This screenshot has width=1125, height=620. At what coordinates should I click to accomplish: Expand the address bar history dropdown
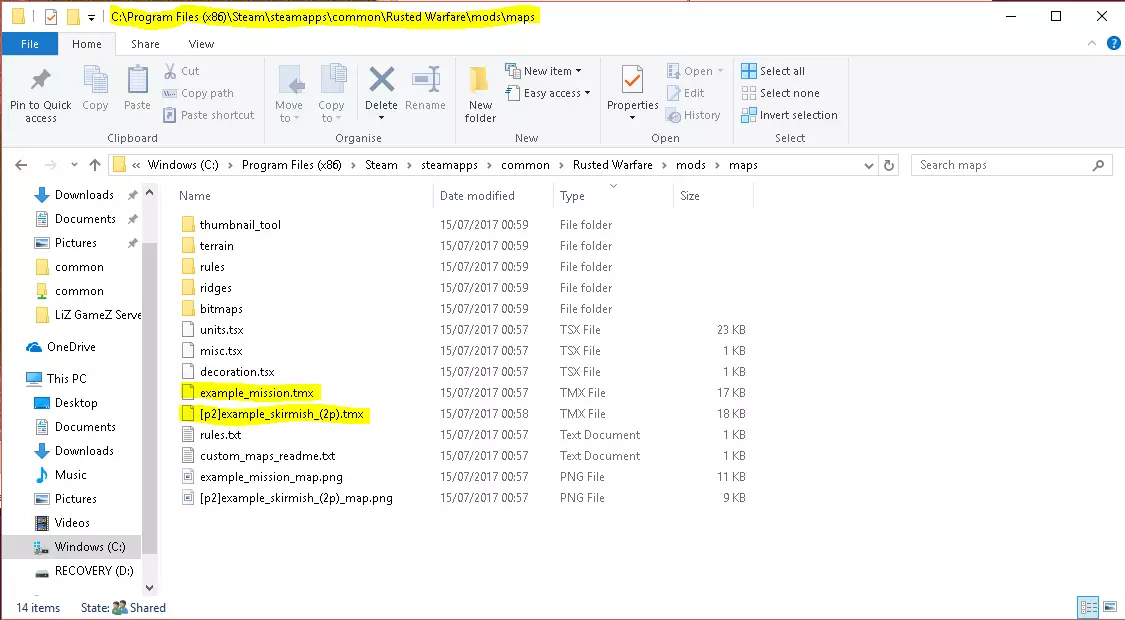[869, 165]
